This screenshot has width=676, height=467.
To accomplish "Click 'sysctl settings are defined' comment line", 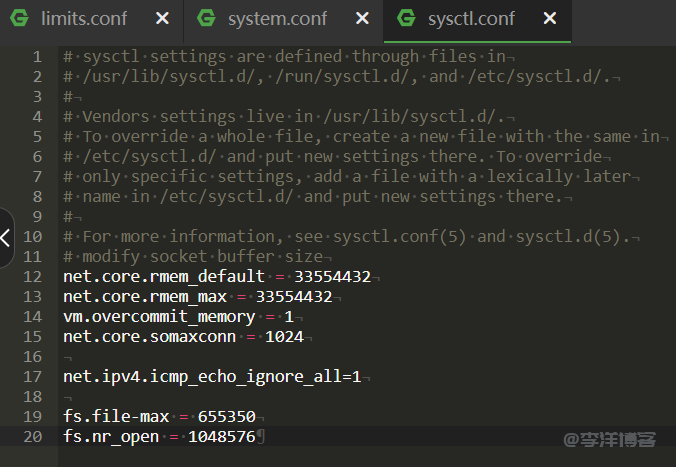I will [285, 57].
